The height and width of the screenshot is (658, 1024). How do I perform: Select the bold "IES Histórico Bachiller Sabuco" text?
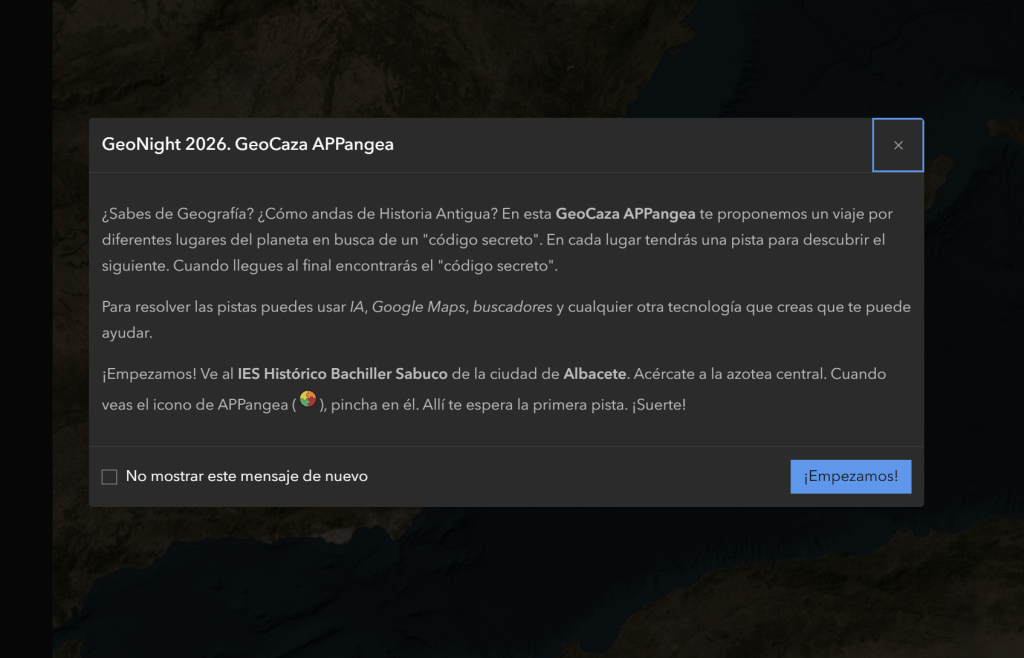[x=342, y=374]
